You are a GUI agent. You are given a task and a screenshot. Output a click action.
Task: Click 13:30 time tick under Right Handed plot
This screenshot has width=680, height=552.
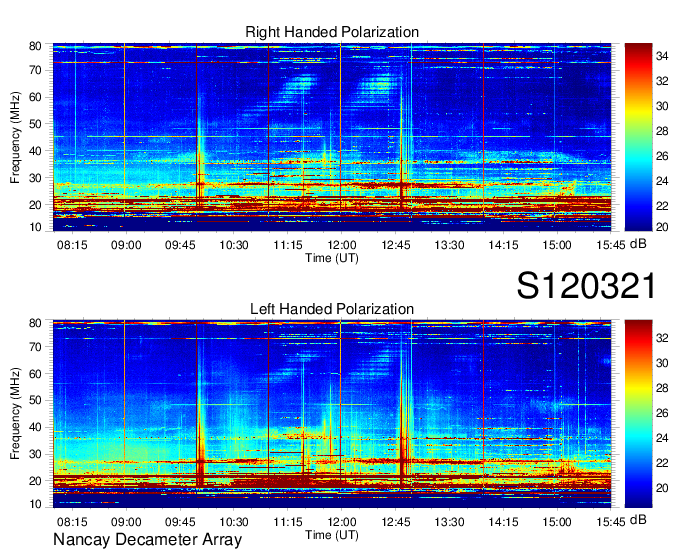coord(449,245)
